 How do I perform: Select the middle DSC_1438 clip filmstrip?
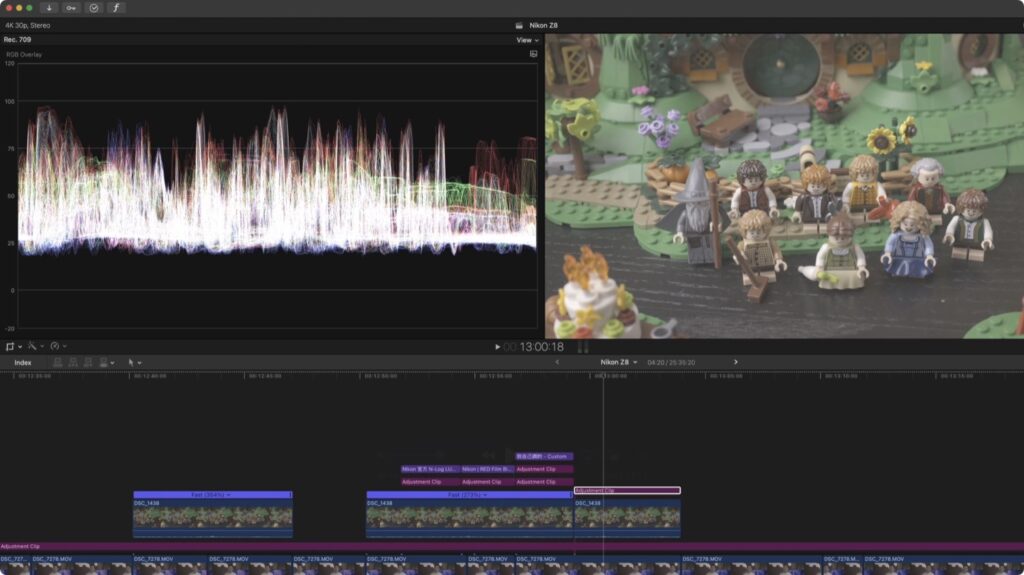point(469,519)
